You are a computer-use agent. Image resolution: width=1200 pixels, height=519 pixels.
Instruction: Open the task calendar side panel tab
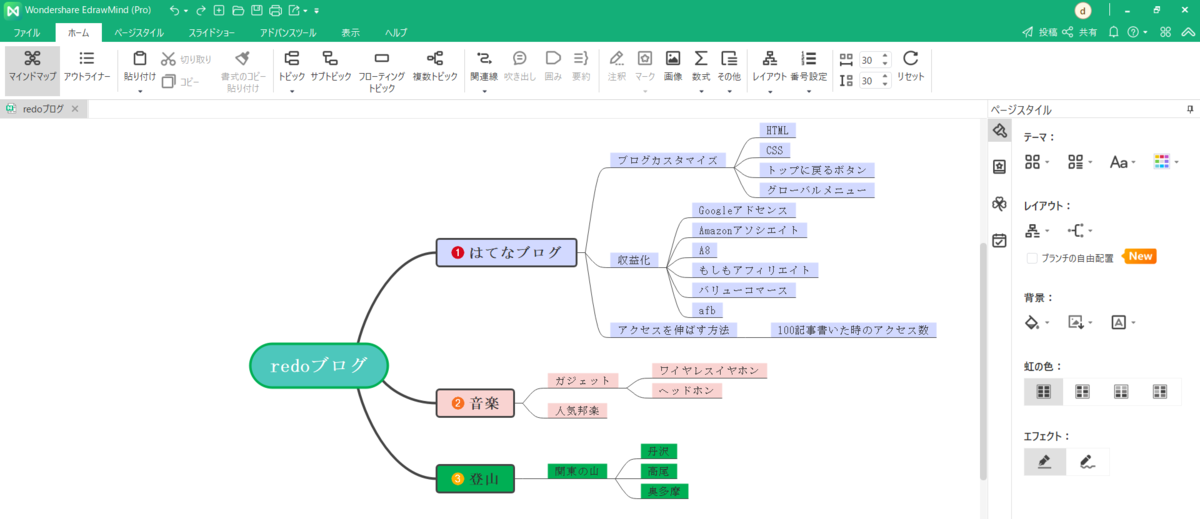[x=999, y=240]
